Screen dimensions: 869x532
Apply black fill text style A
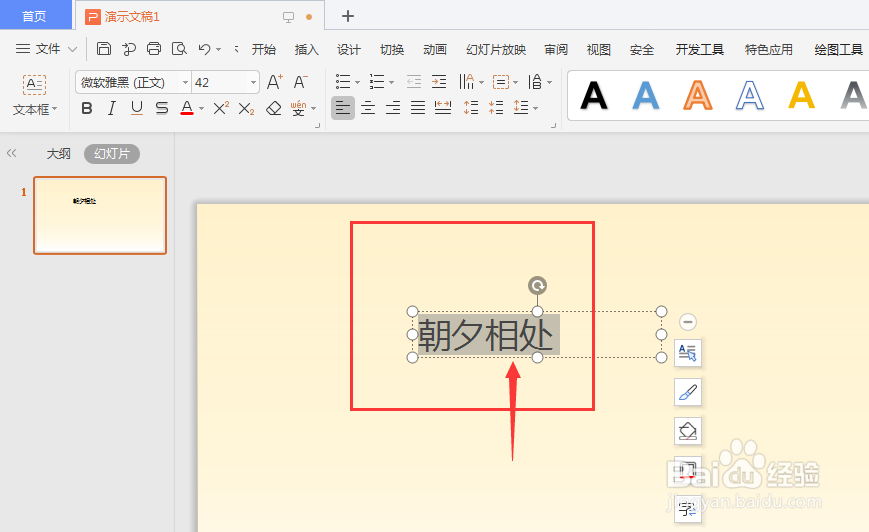[594, 96]
